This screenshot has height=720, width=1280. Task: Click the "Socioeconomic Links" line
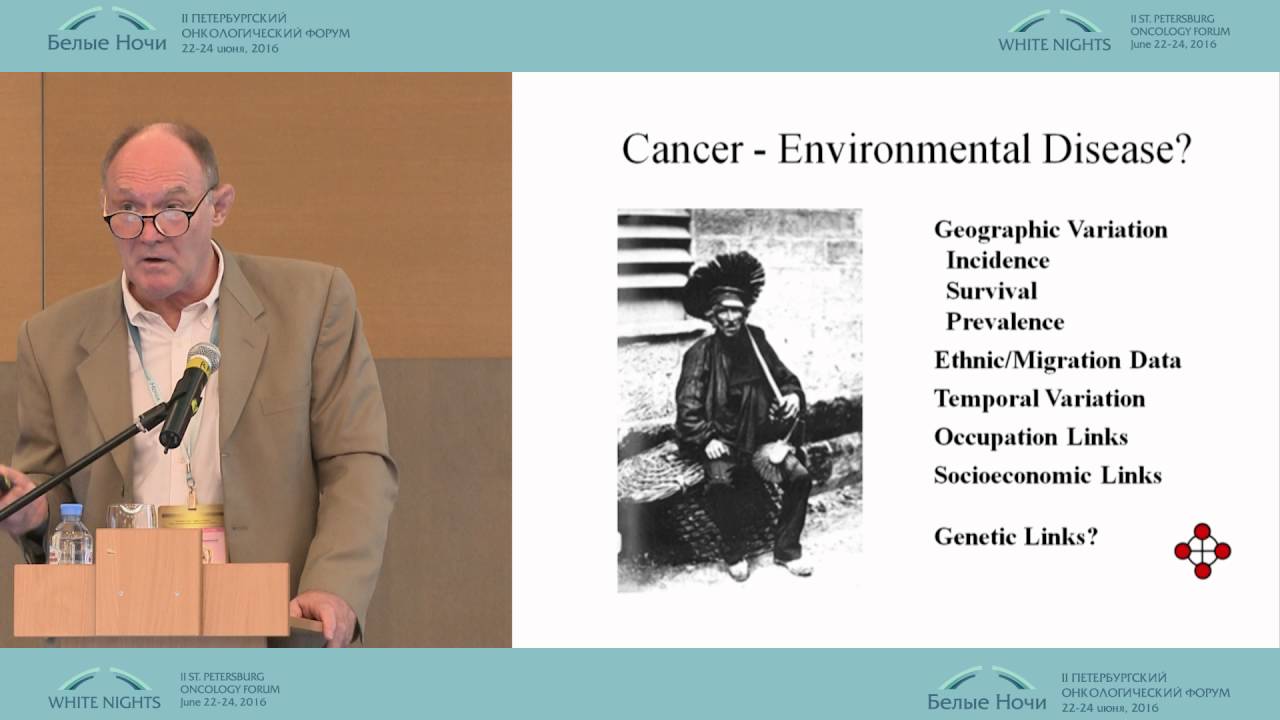[1047, 475]
